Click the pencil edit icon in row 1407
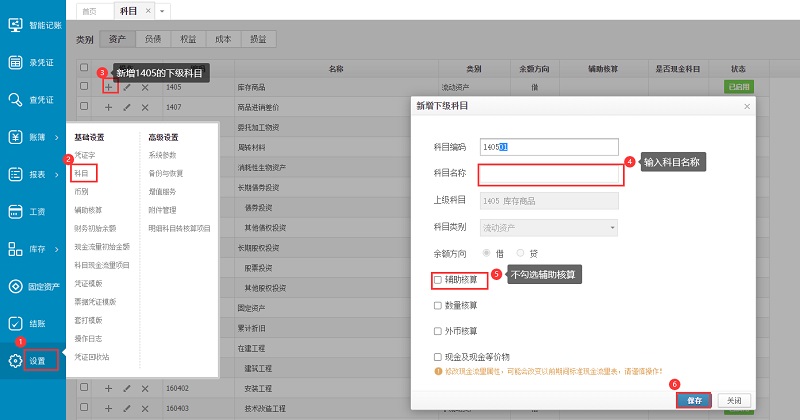Screen dimensions: 800x420 [x=127, y=107]
